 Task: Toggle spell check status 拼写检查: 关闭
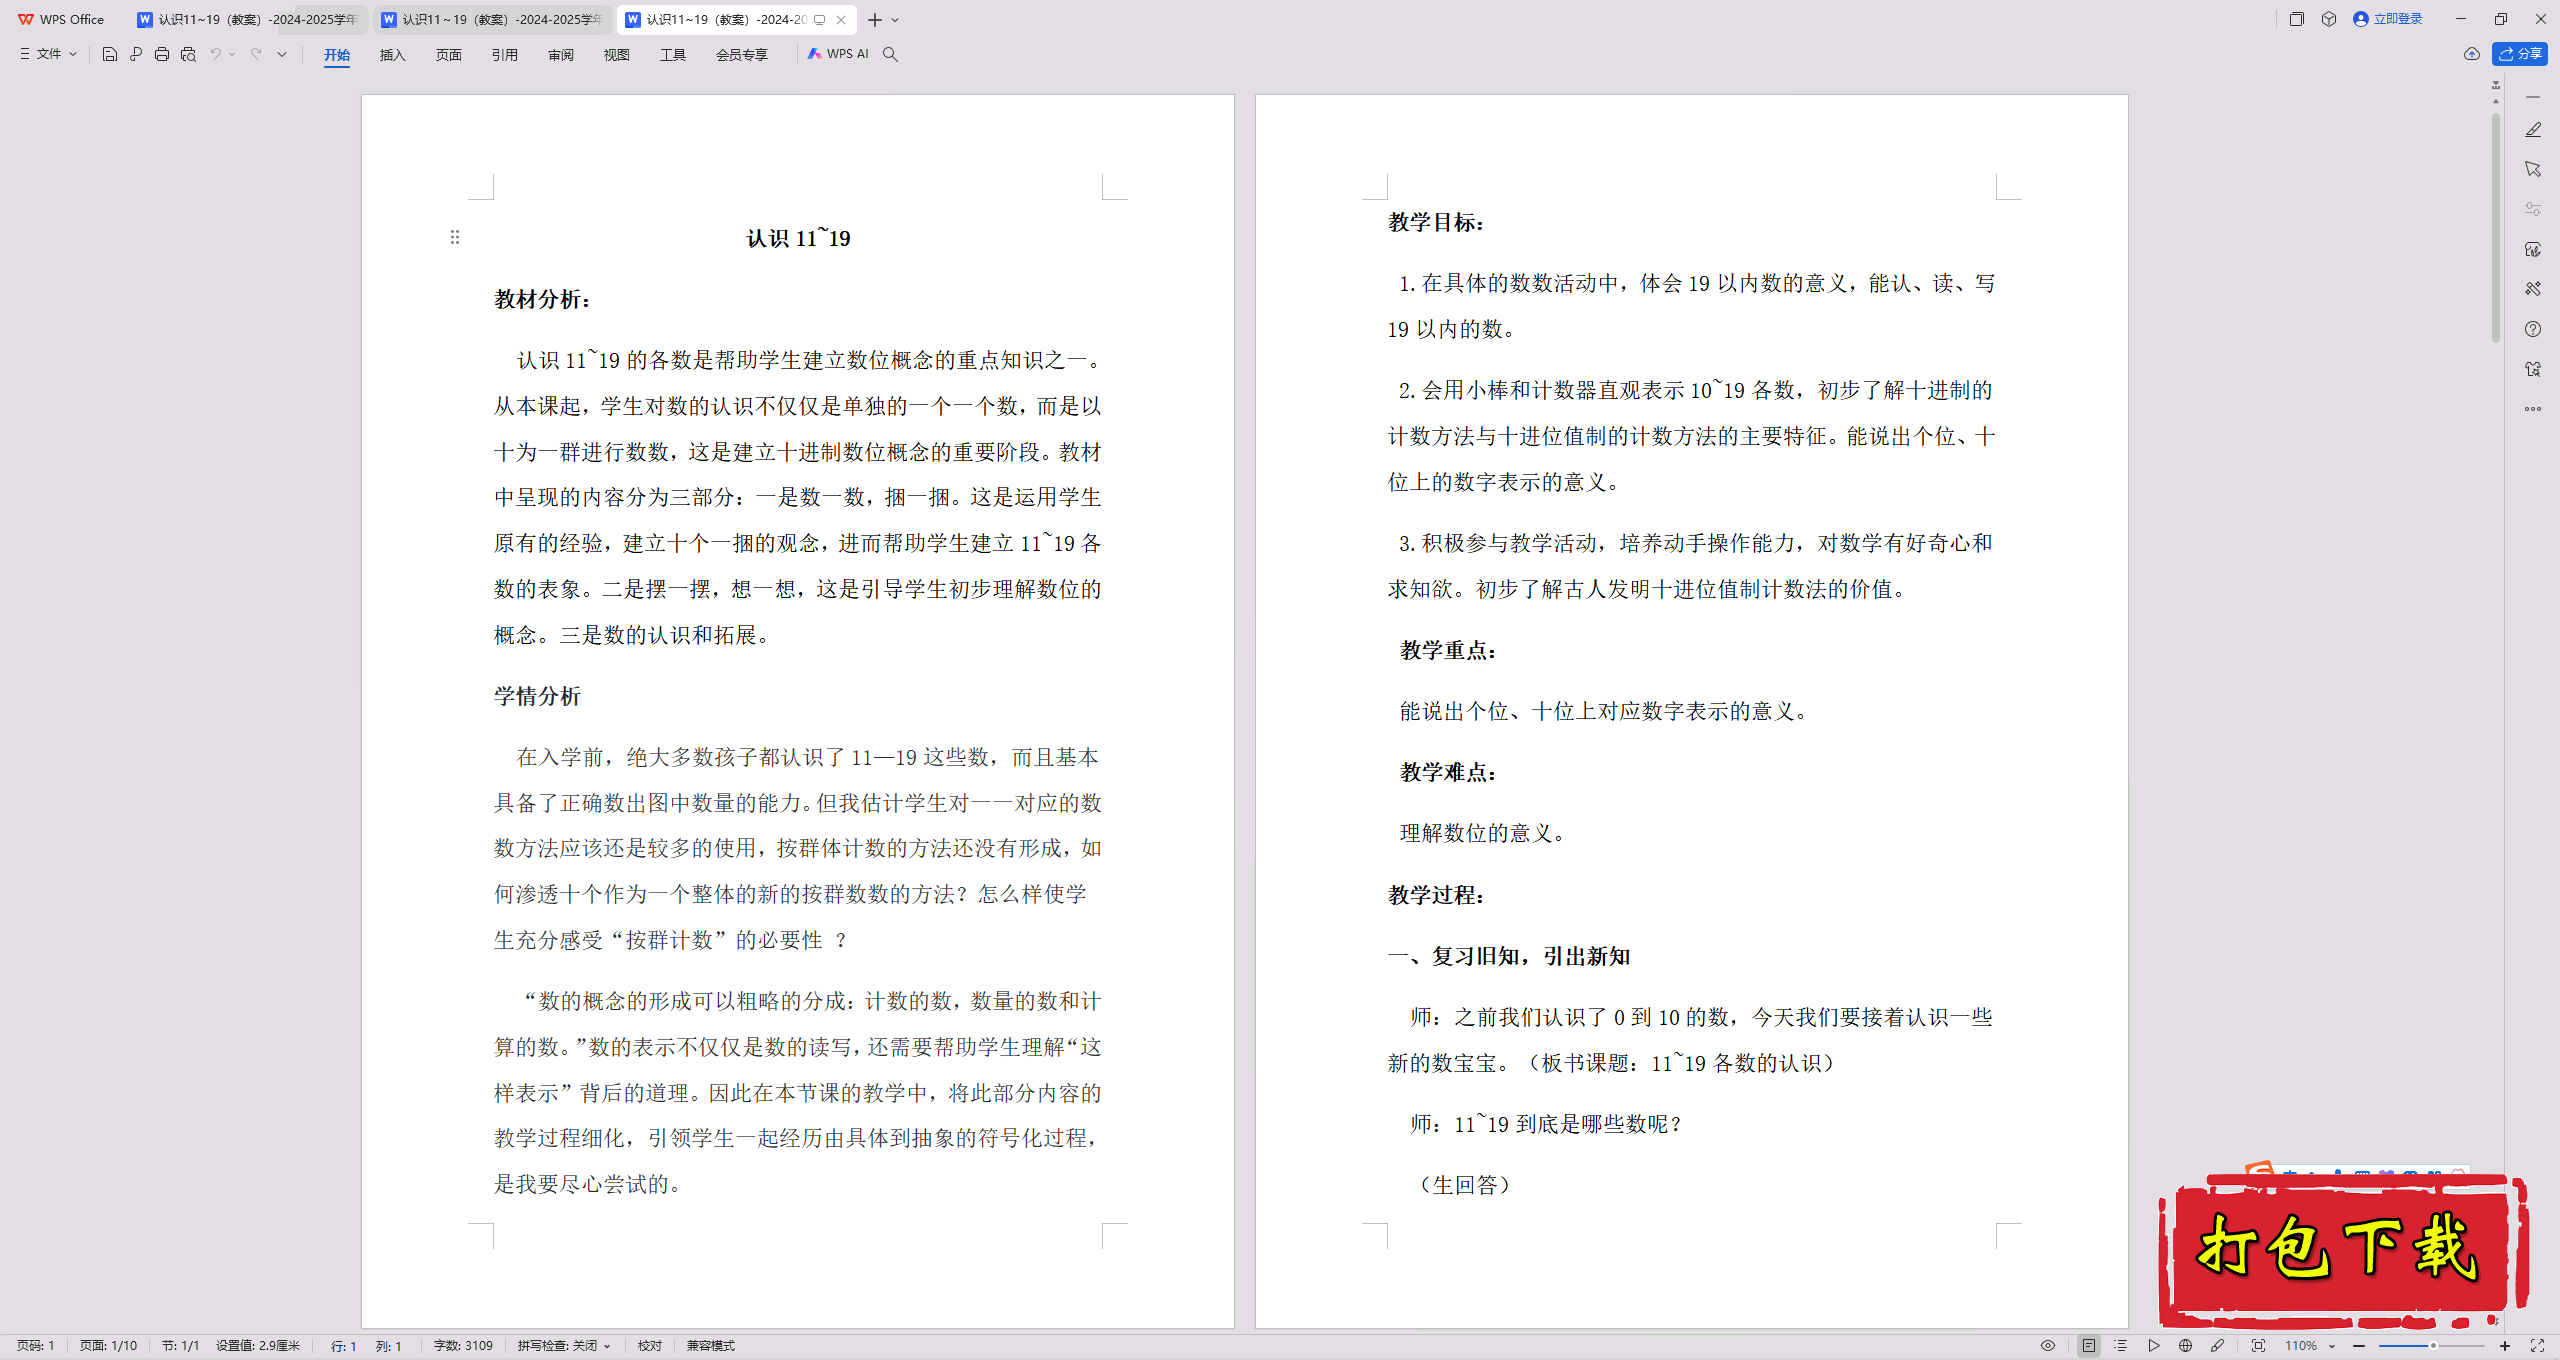564,1346
